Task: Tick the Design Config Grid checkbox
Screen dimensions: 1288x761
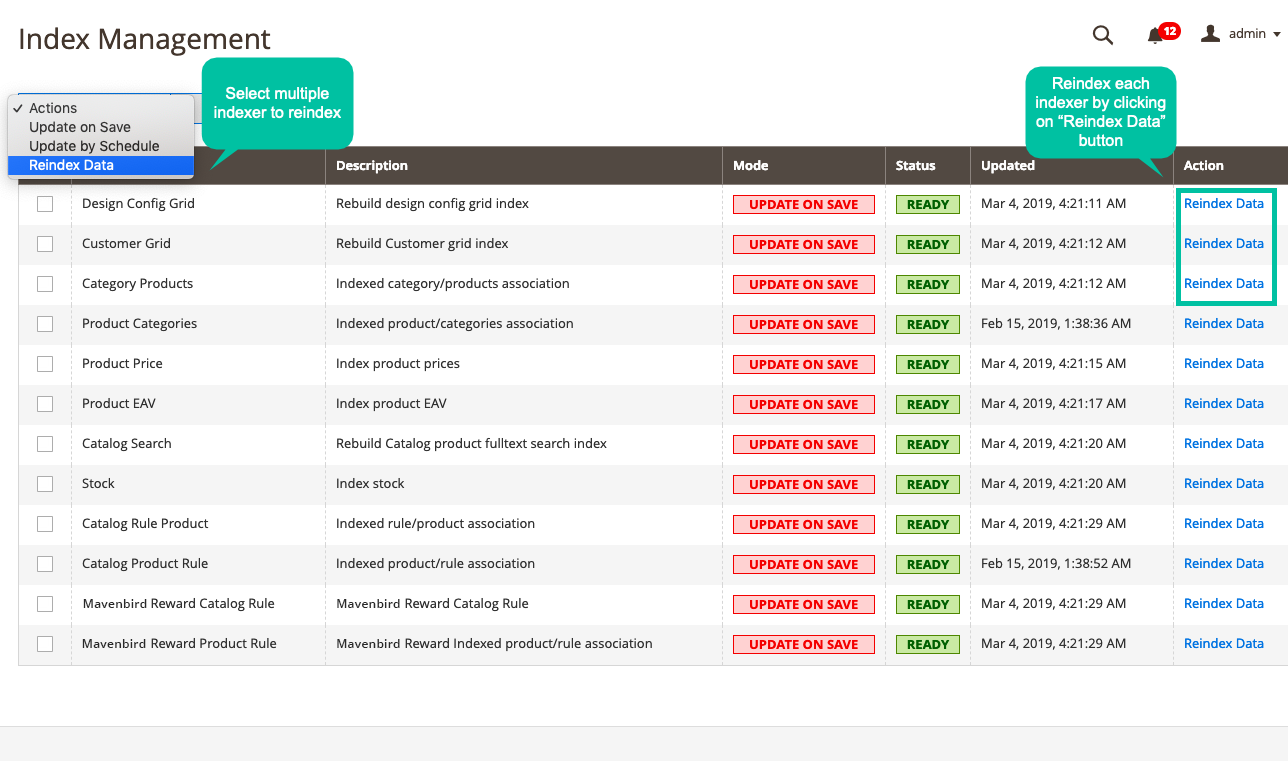Action: (x=45, y=204)
